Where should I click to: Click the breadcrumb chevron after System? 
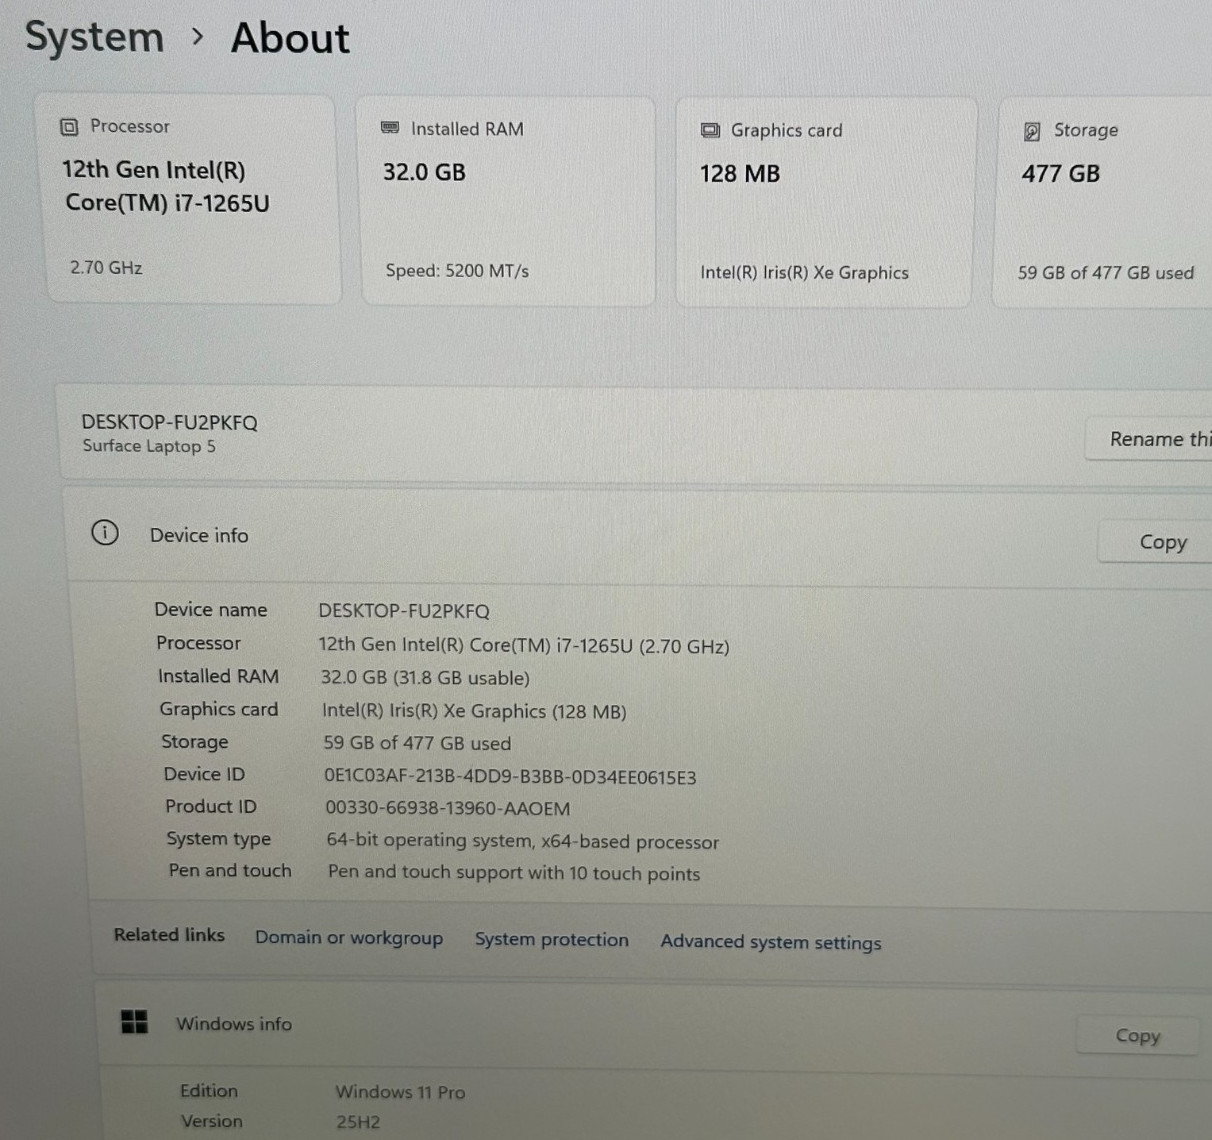tap(197, 37)
